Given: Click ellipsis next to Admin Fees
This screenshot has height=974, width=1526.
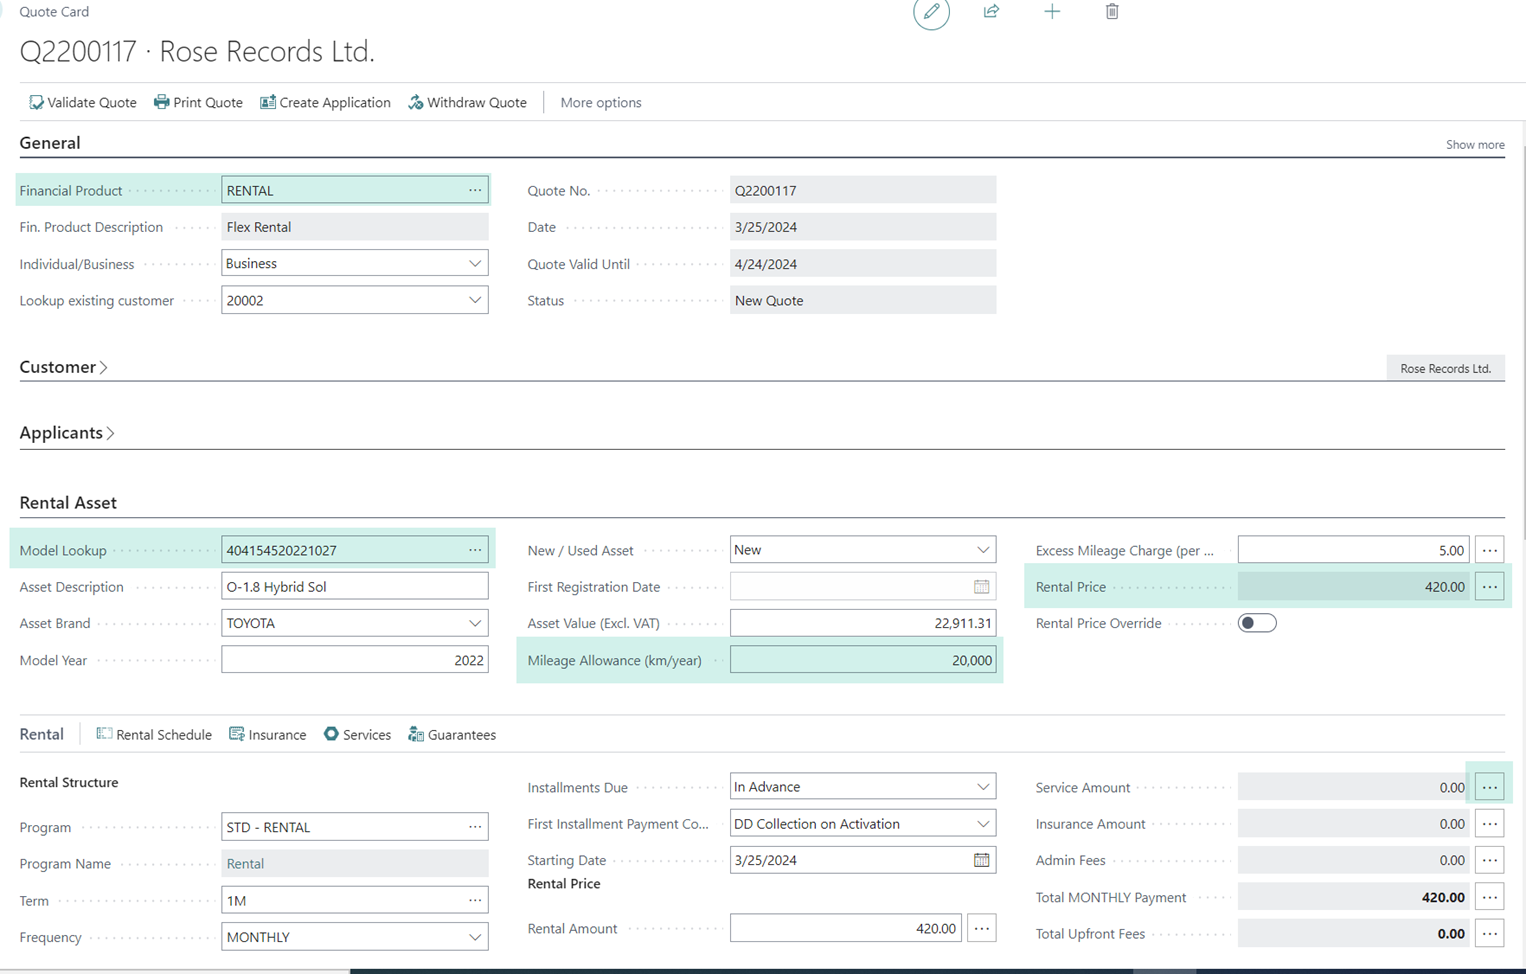Looking at the screenshot, I should pyautogui.click(x=1490, y=860).
